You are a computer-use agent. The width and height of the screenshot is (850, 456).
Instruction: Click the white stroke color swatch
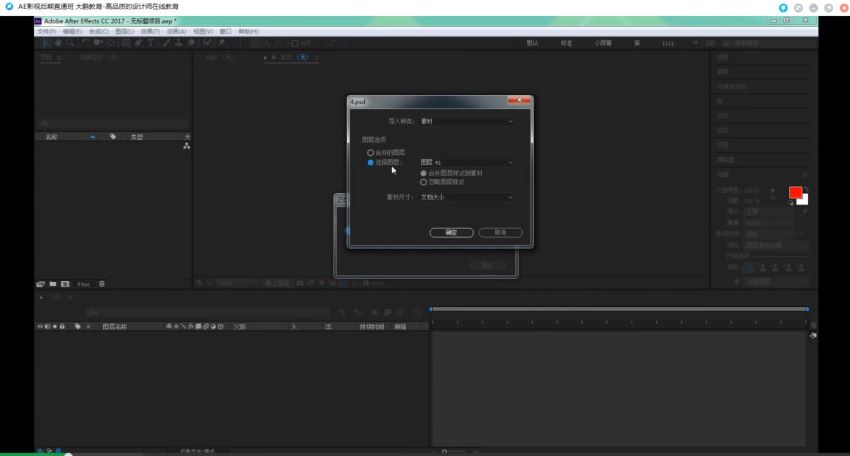[803, 200]
